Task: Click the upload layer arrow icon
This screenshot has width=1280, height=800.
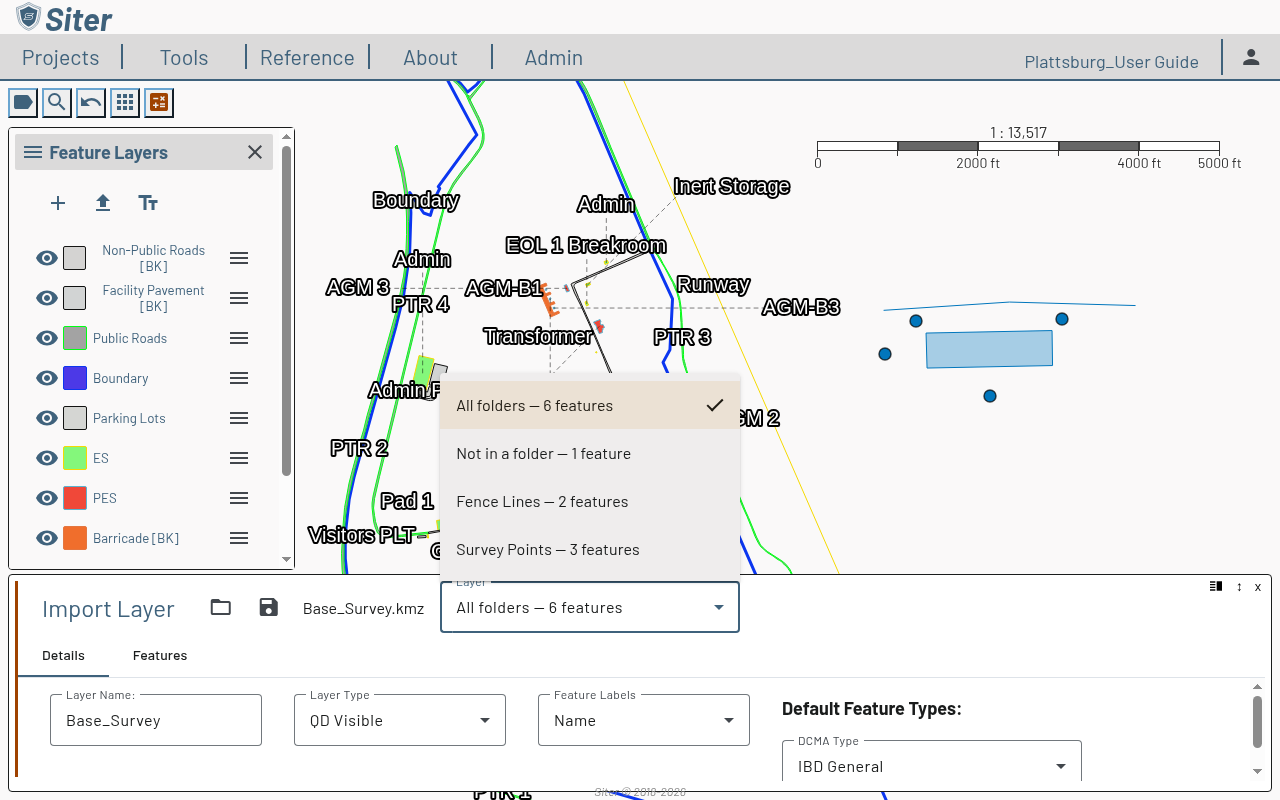Action: coord(103,203)
